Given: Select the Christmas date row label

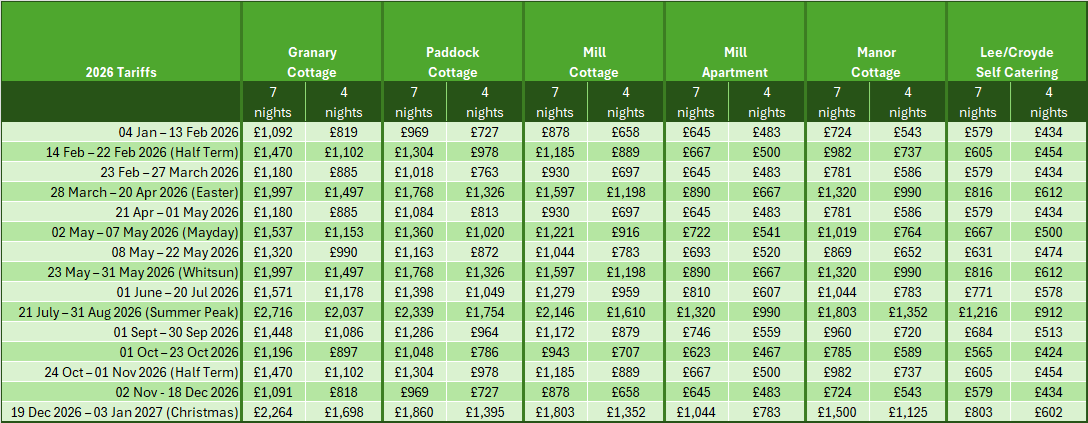Looking at the screenshot, I should point(125,413).
